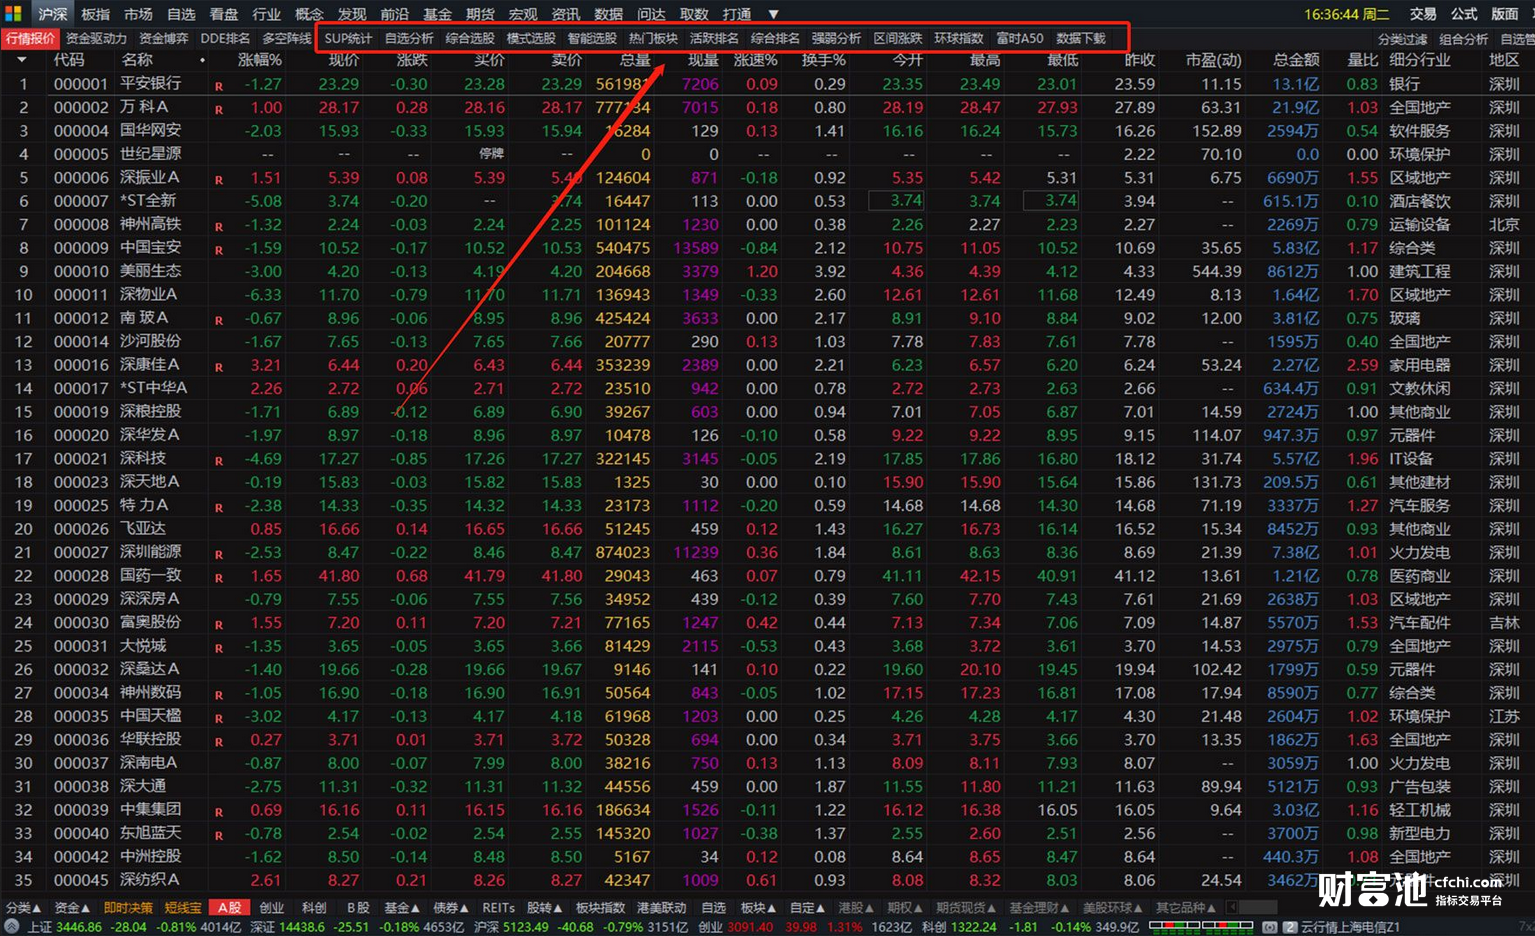Sort by the 总金额 column header
The height and width of the screenshot is (936, 1535).
click(1296, 60)
